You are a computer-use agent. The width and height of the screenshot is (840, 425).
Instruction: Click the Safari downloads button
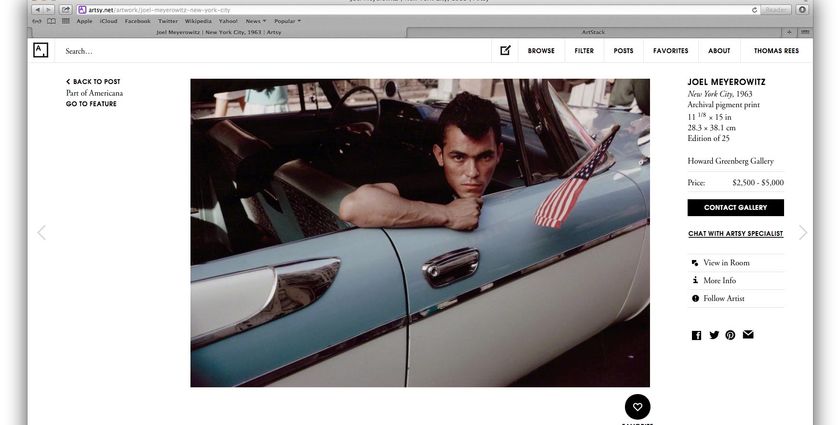tap(802, 10)
